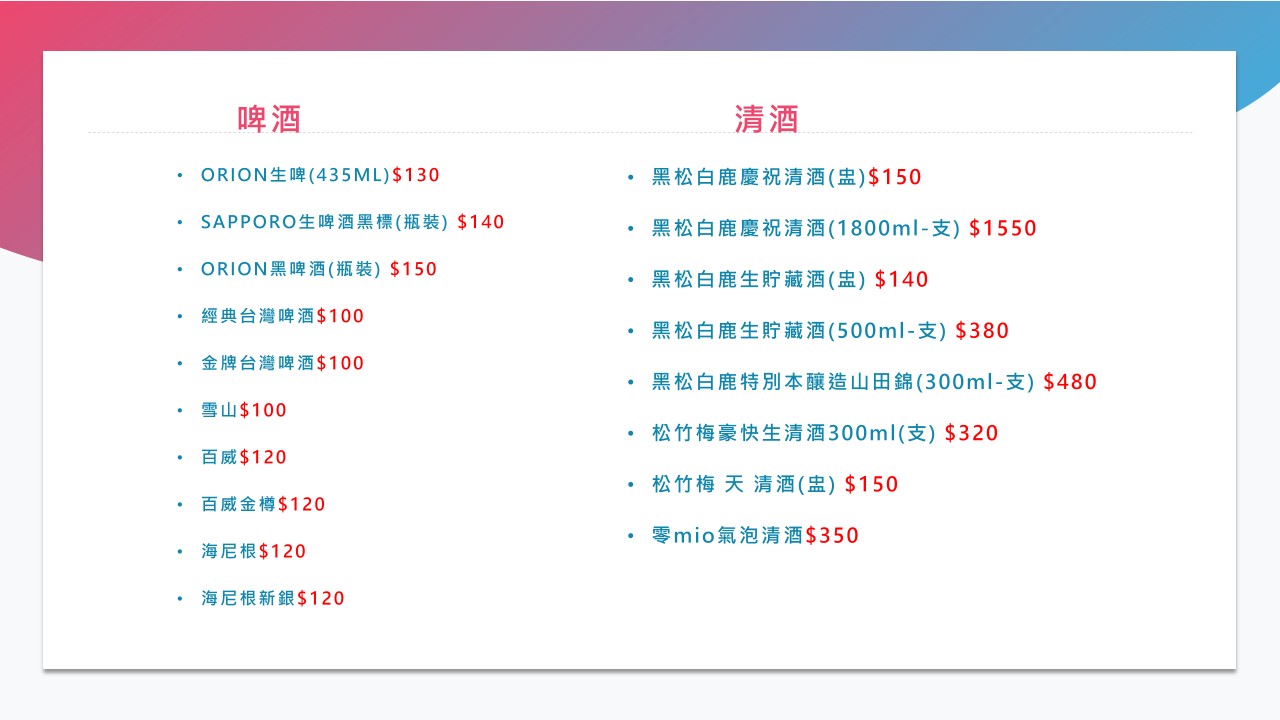Select the 啤酒 heading
This screenshot has height=720, width=1280.
pos(269,119)
